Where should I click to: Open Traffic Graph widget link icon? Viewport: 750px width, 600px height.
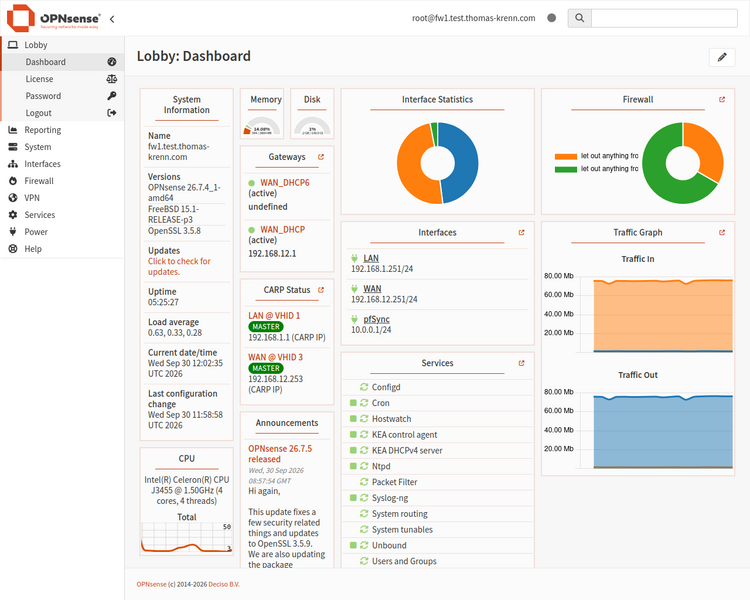click(722, 233)
